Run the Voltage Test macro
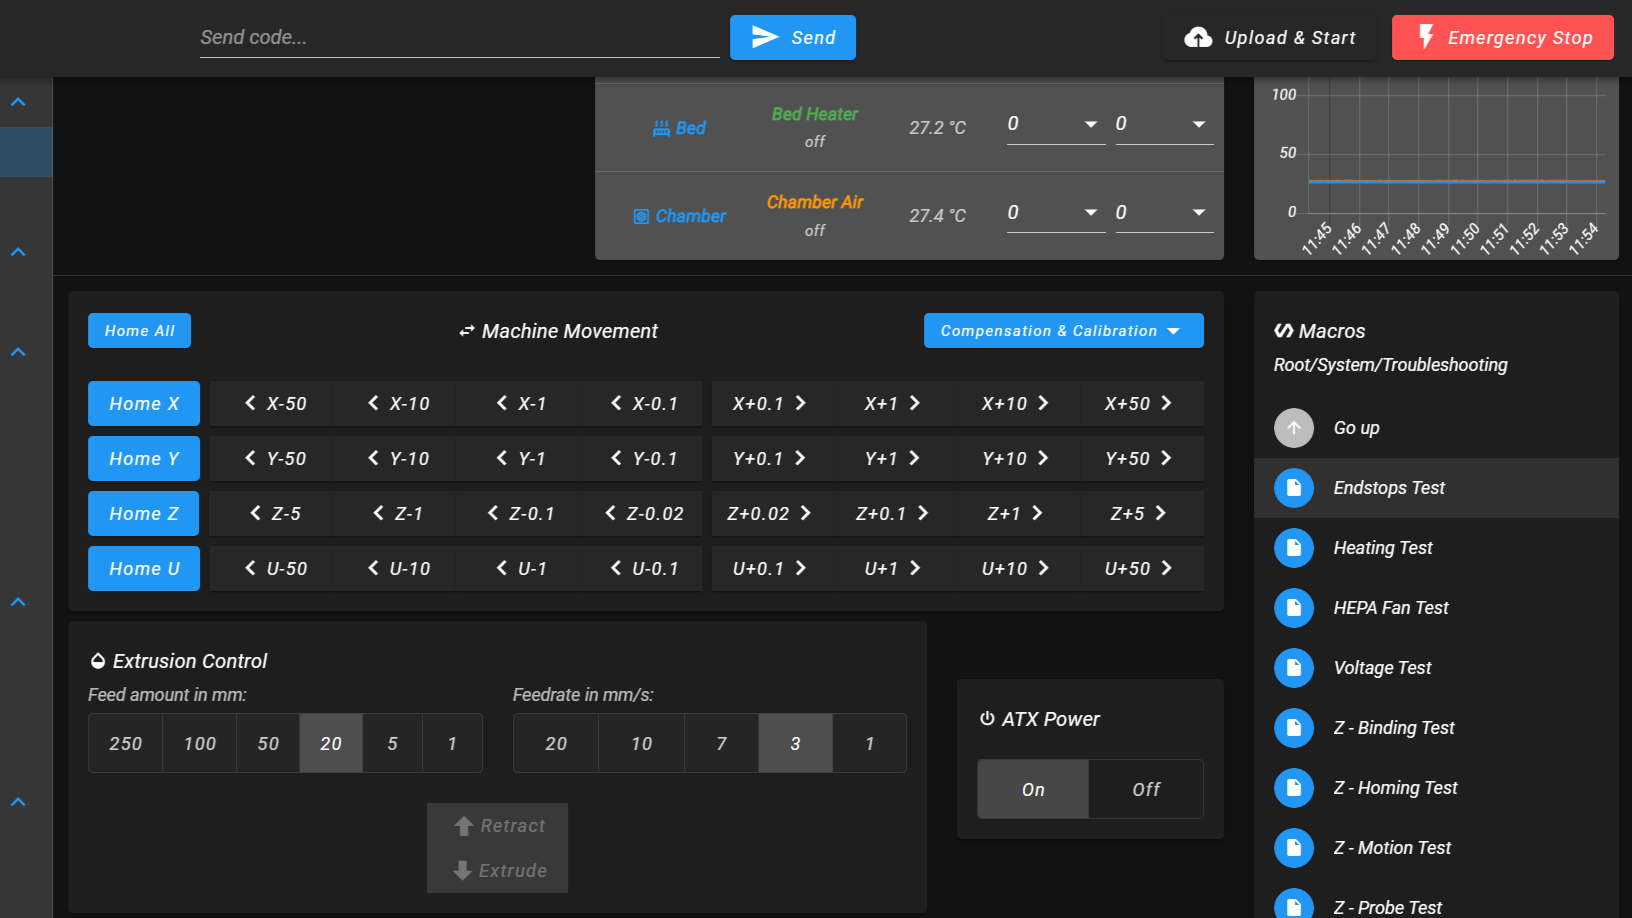Viewport: 1632px width, 918px height. tap(1436, 668)
